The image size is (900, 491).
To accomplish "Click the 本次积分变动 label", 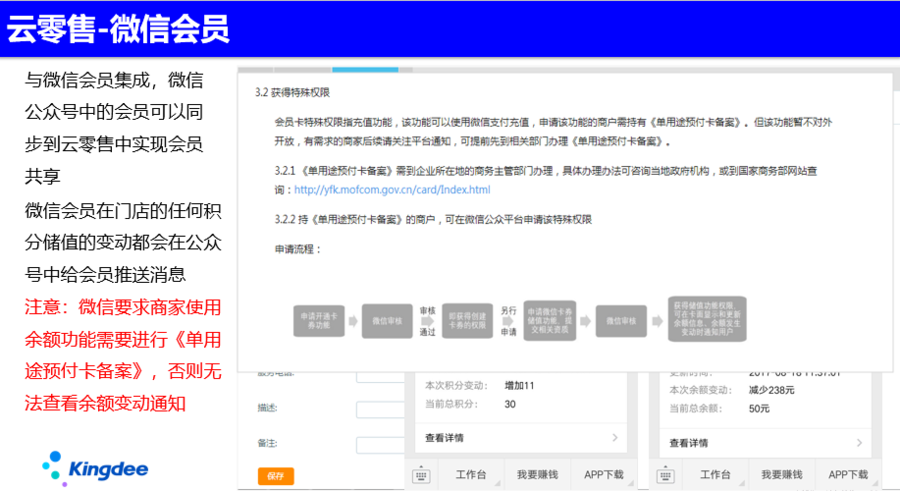I will [x=456, y=385].
